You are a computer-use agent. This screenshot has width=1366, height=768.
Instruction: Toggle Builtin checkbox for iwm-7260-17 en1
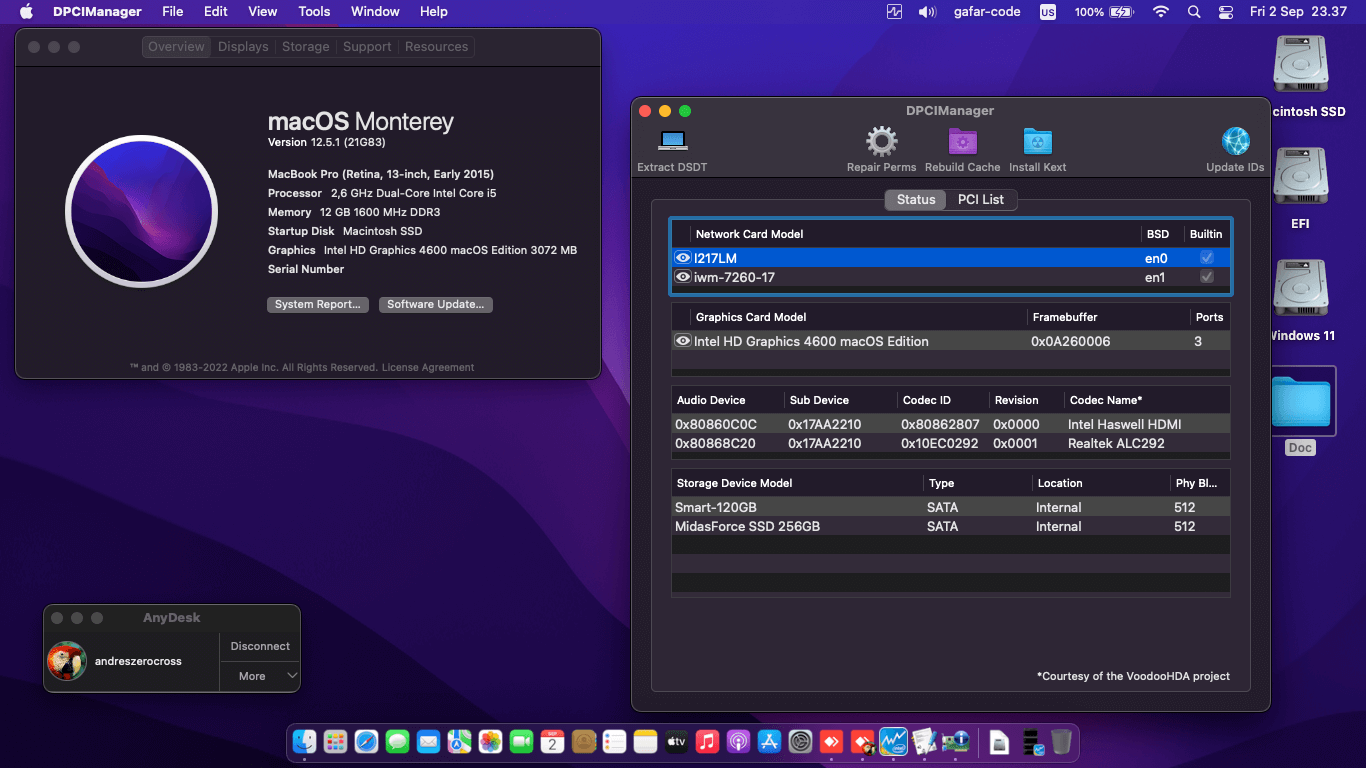click(x=1207, y=277)
